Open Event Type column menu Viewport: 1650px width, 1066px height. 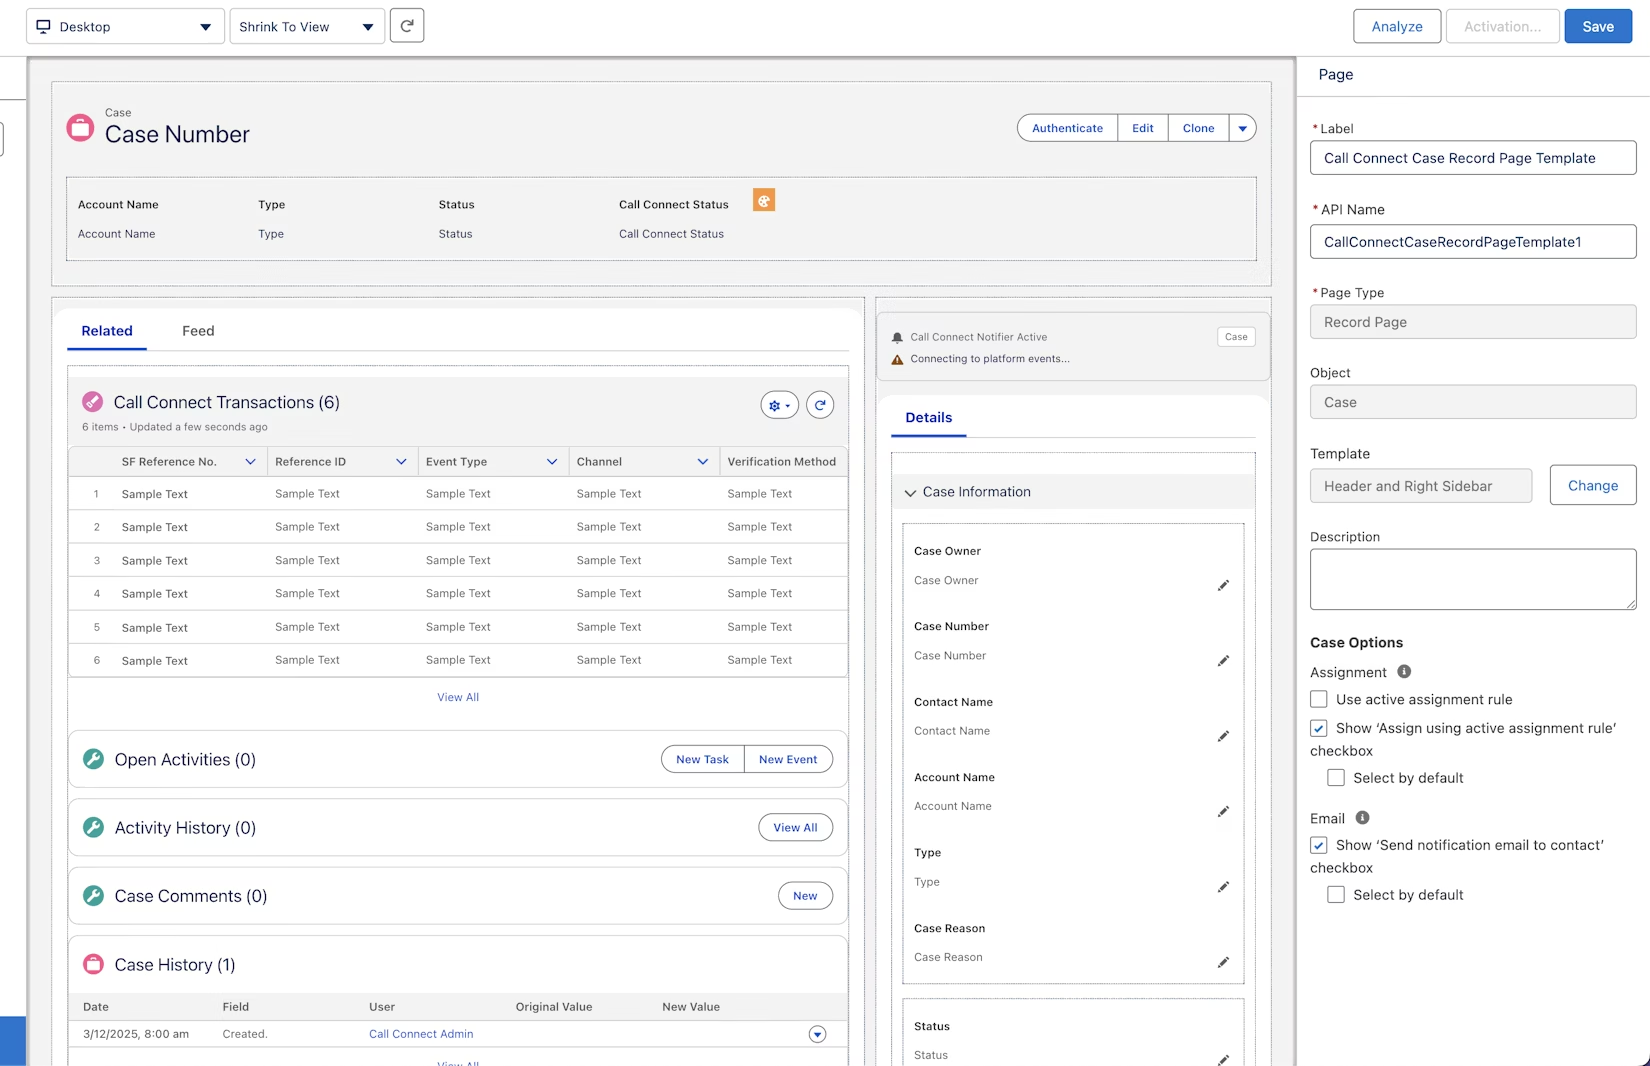(552, 461)
